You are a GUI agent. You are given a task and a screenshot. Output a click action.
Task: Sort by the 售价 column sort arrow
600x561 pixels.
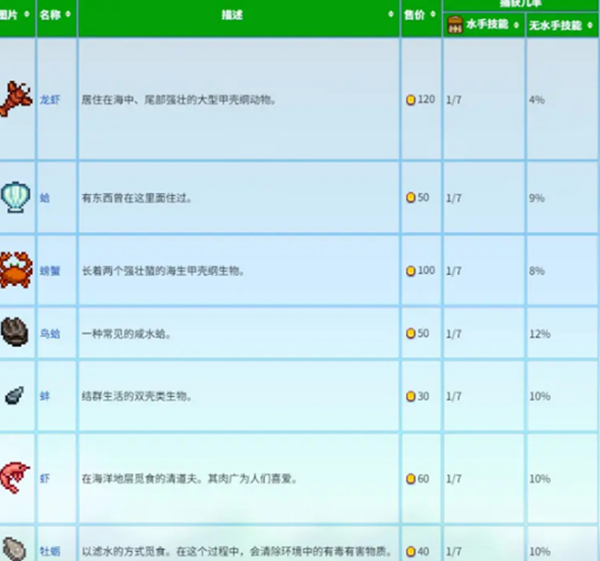pyautogui.click(x=433, y=14)
